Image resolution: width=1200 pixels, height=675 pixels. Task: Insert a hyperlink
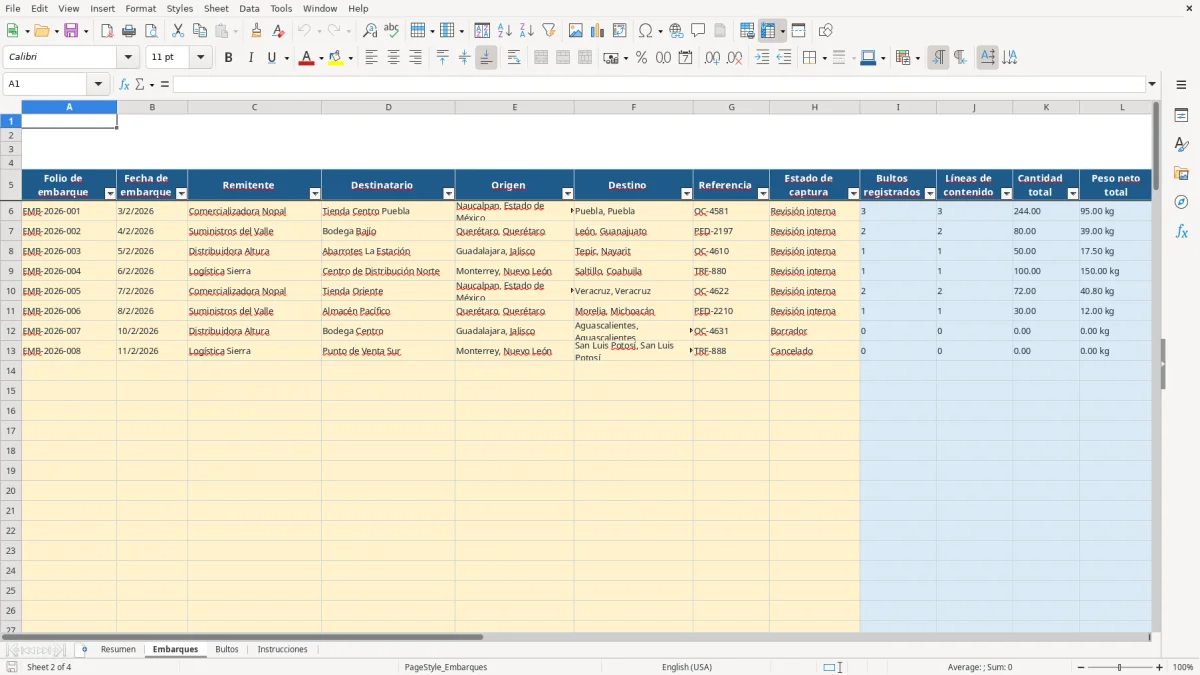tap(676, 31)
